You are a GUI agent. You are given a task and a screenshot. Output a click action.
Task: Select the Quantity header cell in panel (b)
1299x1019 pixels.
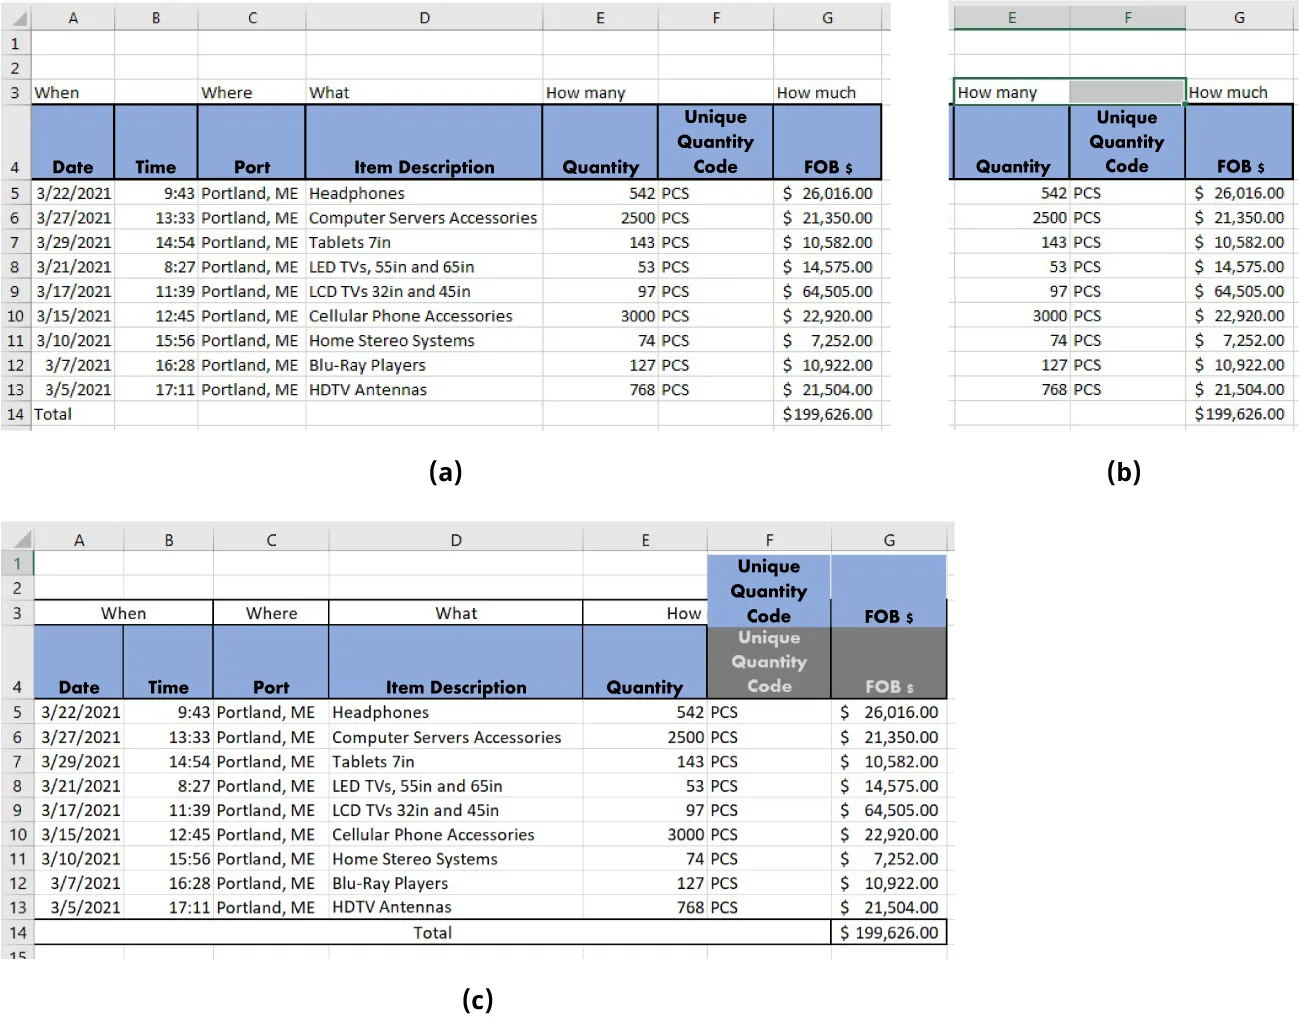(x=1010, y=141)
